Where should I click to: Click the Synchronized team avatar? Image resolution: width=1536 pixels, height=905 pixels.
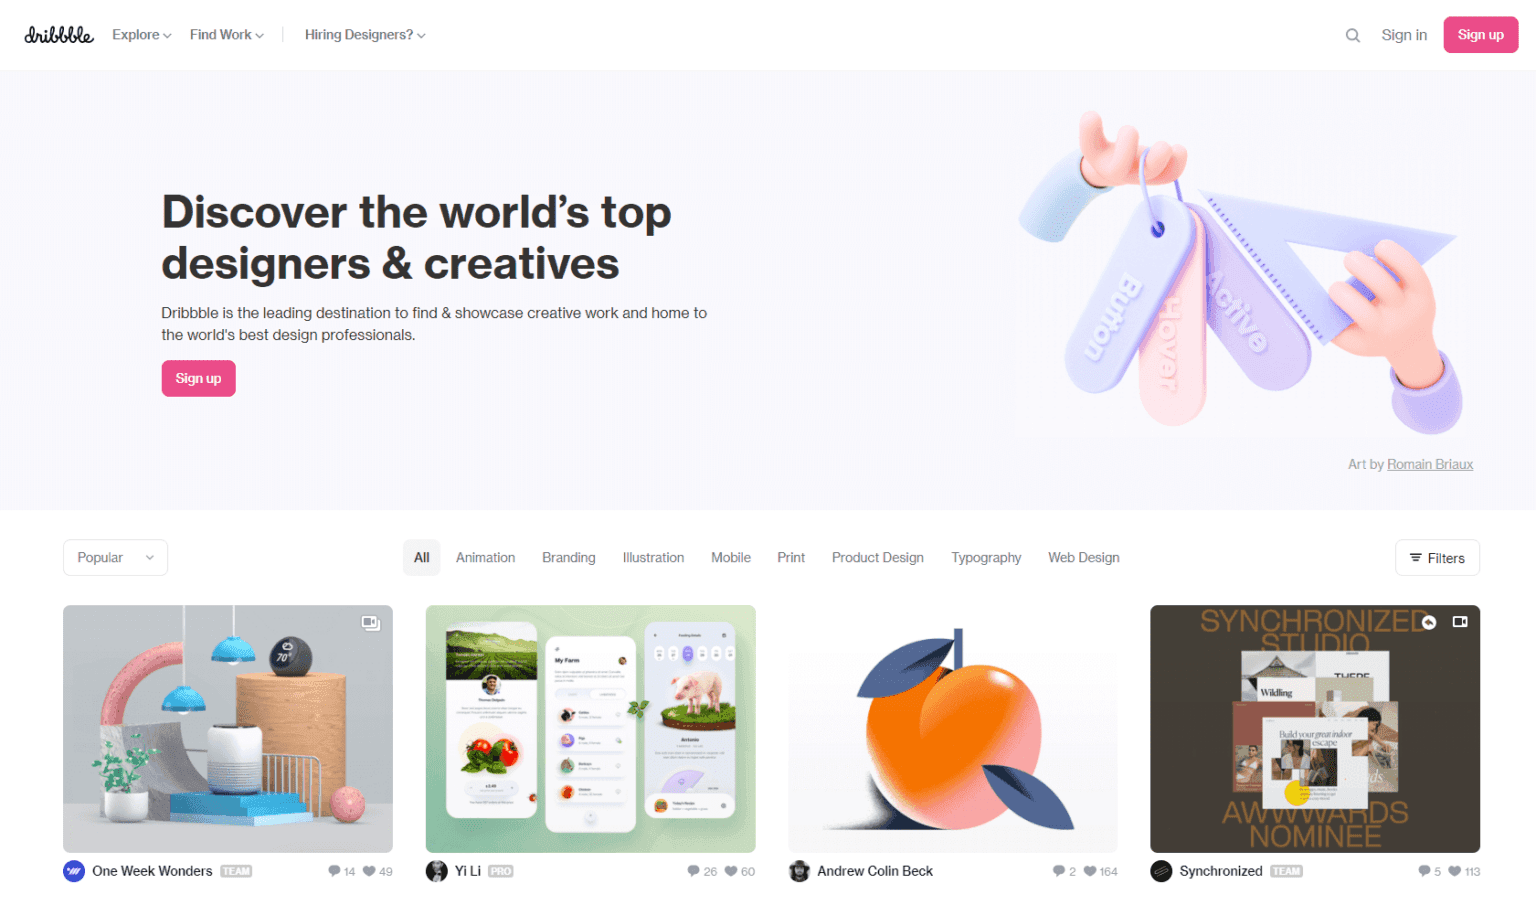(x=1161, y=871)
